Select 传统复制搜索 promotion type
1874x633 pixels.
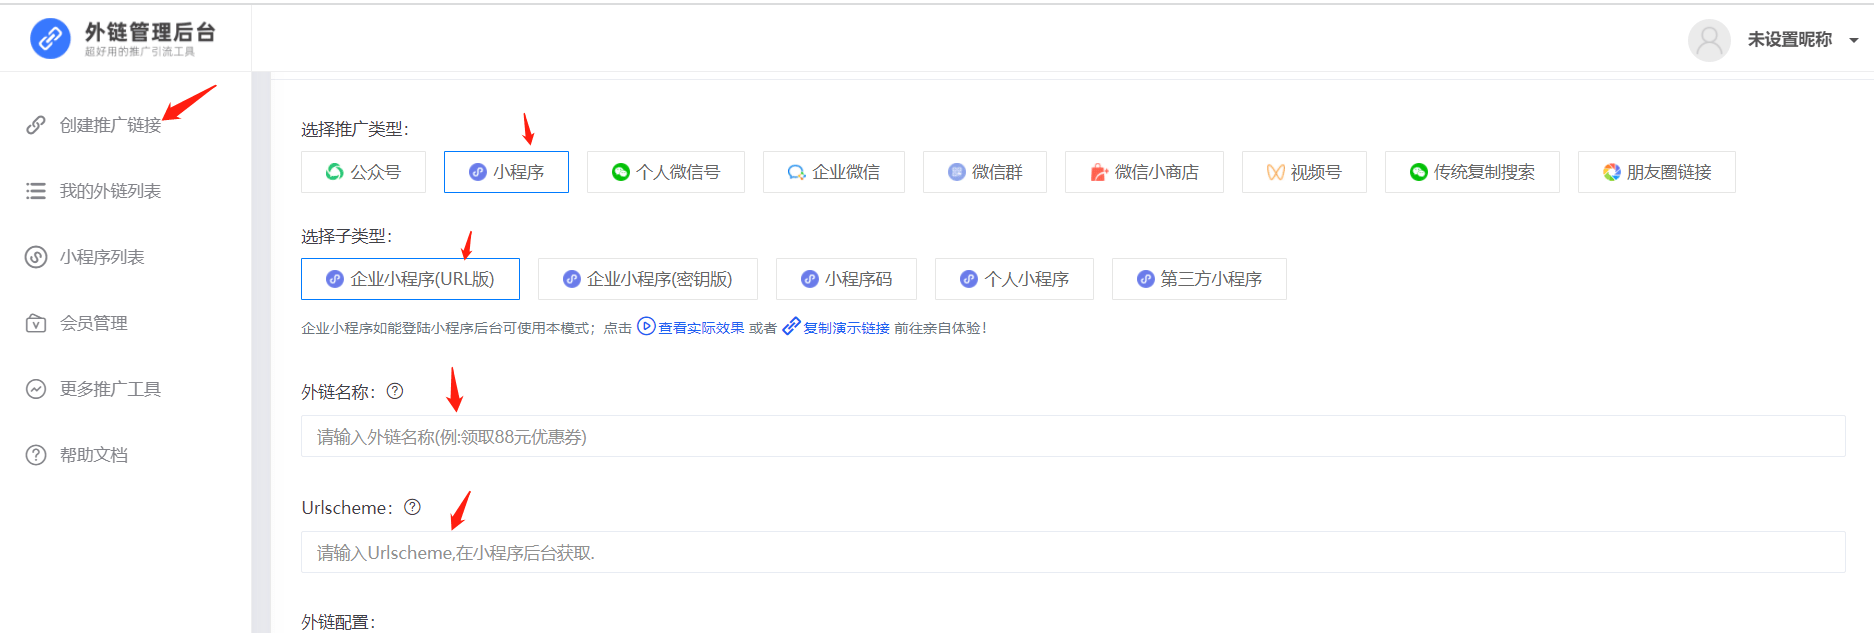coord(1472,172)
